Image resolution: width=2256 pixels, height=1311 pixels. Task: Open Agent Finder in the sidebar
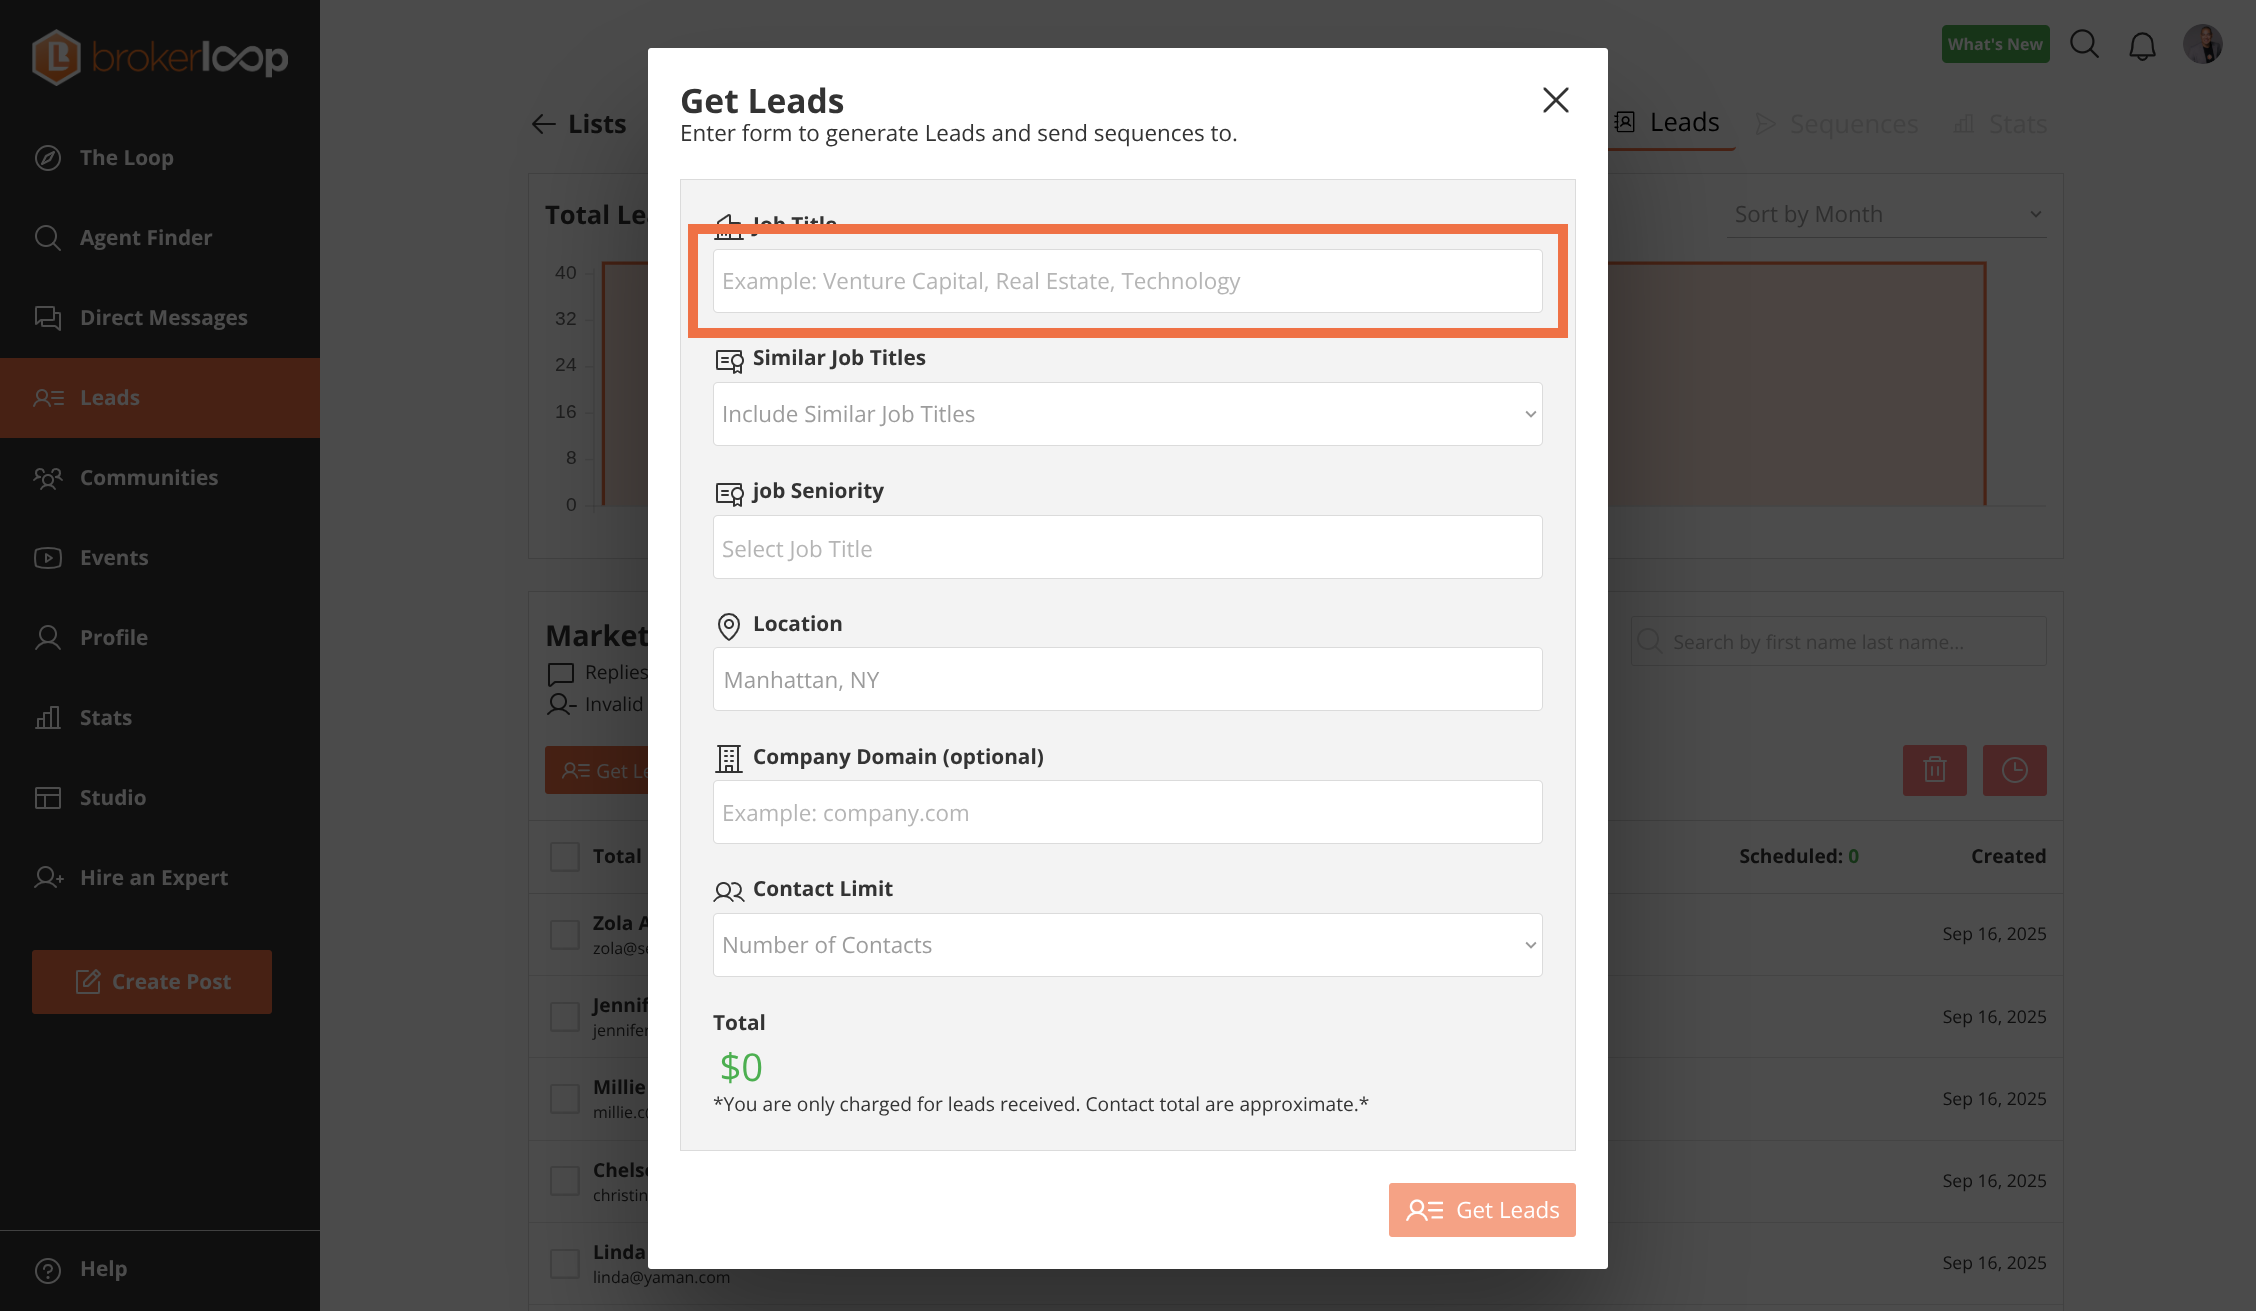tap(146, 238)
